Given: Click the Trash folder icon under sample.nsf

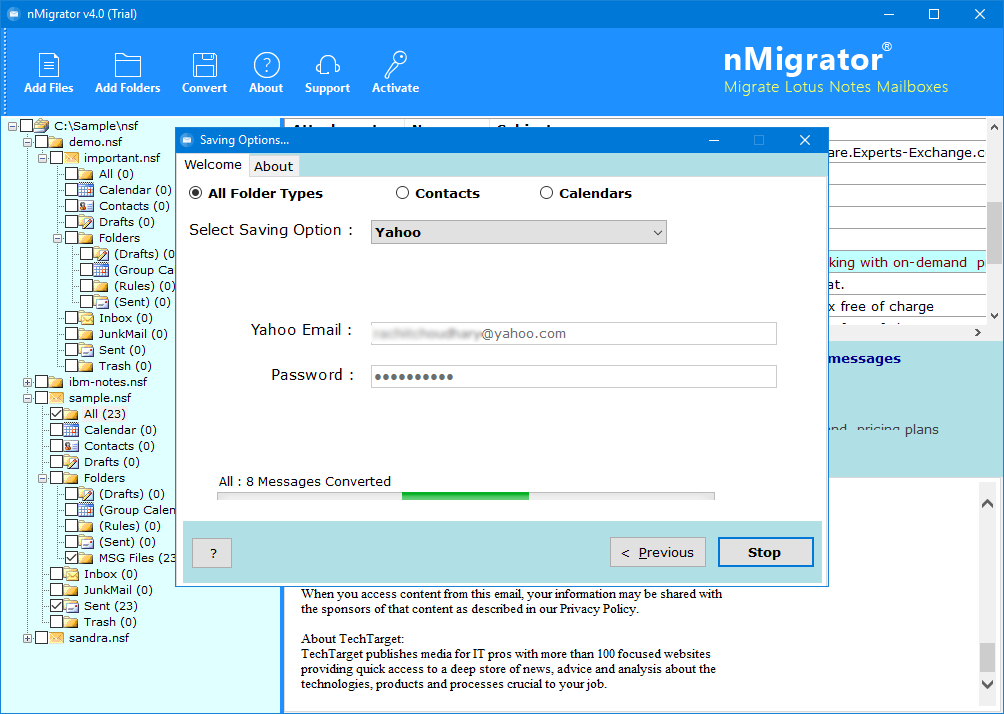Looking at the screenshot, I should (x=72, y=622).
